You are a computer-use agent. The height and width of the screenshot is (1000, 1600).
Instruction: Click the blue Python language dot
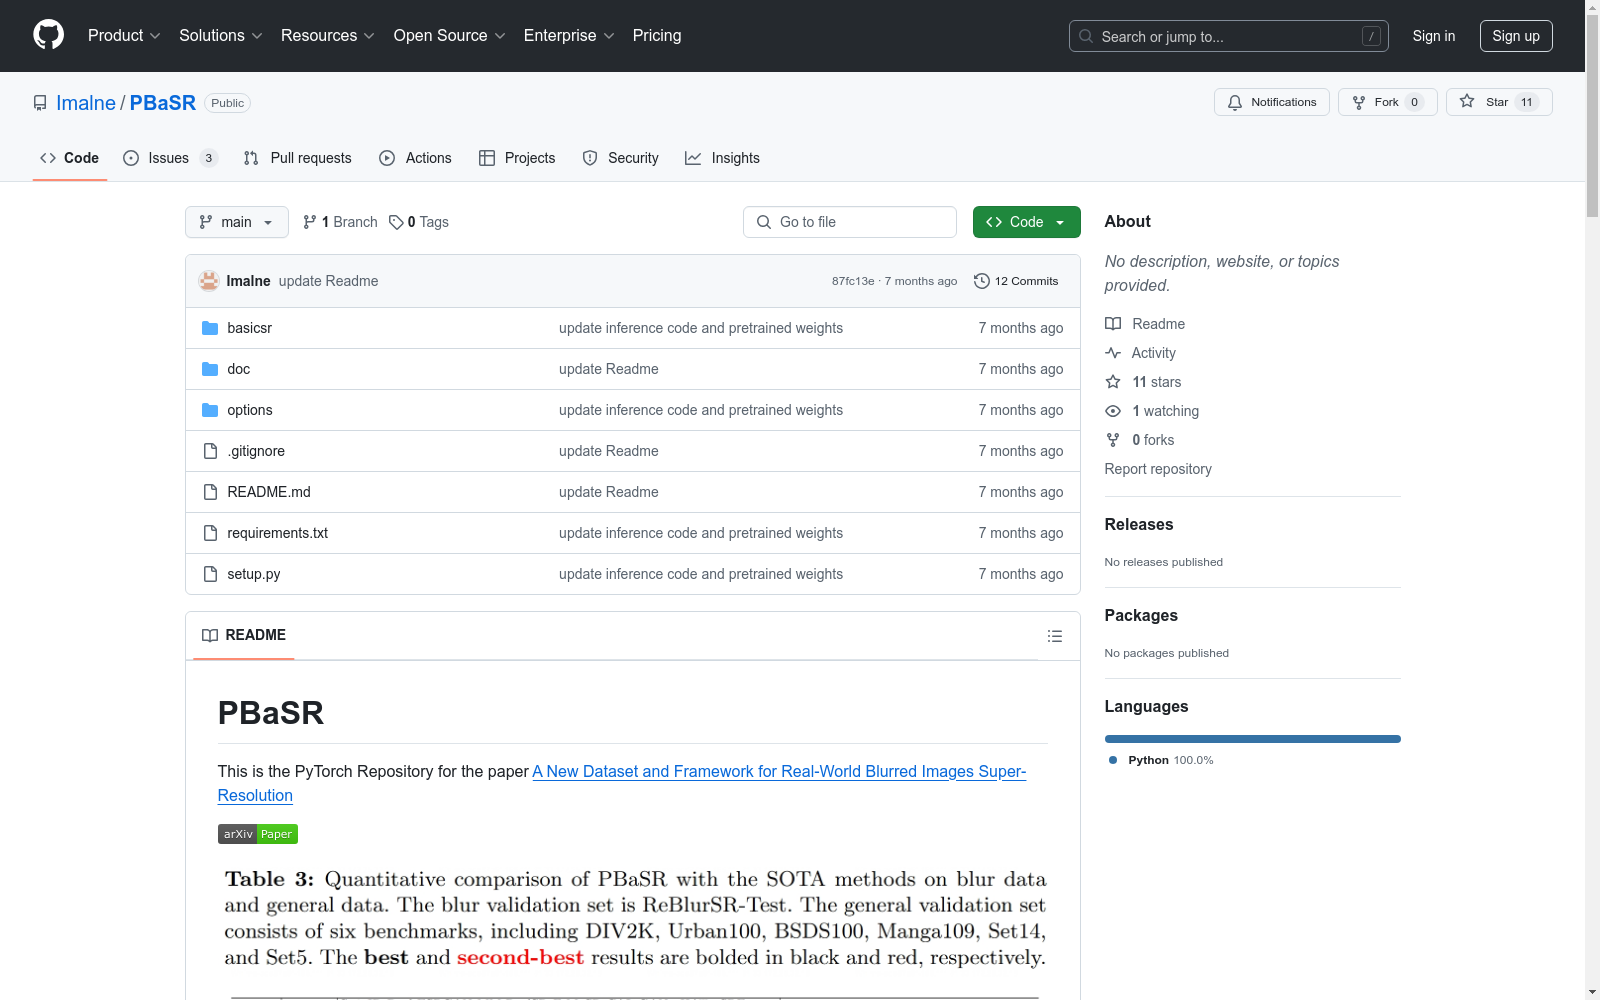click(1113, 760)
